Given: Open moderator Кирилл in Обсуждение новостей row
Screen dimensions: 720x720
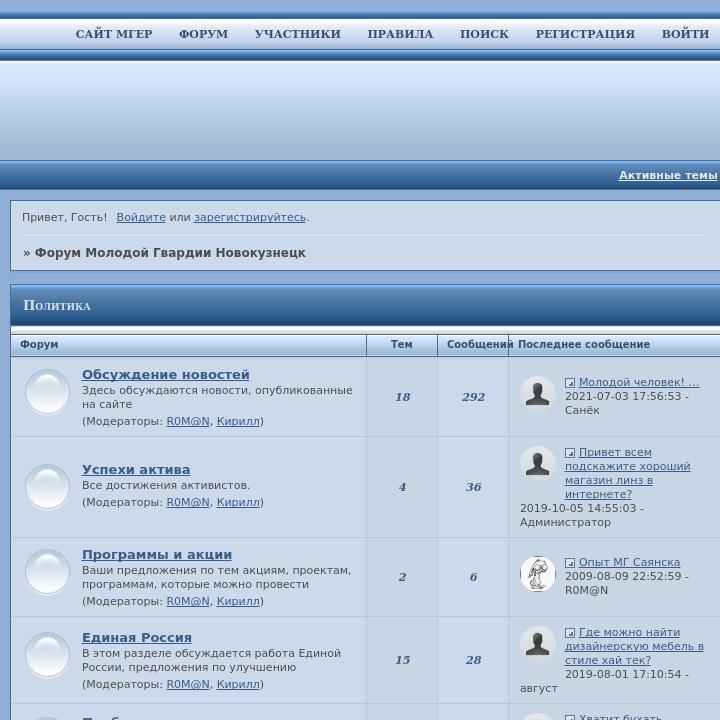Looking at the screenshot, I should [238, 421].
